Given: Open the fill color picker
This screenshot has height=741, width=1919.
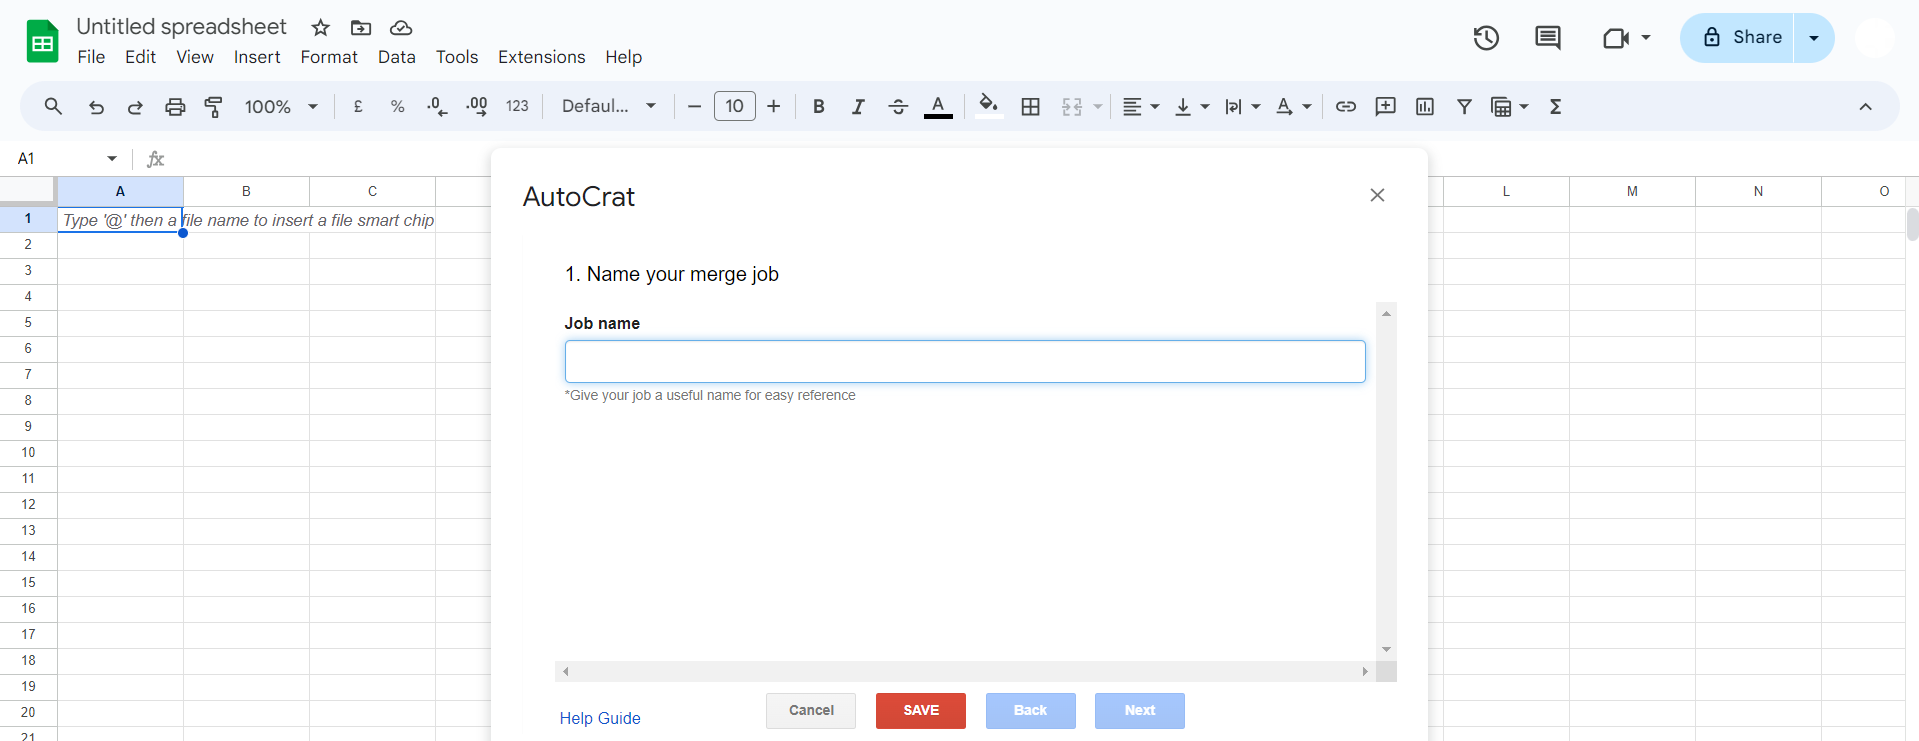Looking at the screenshot, I should pos(989,106).
